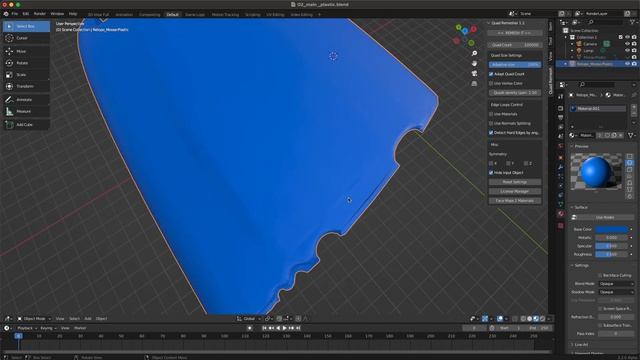Open the Render menu
Image resolution: width=640 pixels, height=360 pixels.
pos(40,14)
